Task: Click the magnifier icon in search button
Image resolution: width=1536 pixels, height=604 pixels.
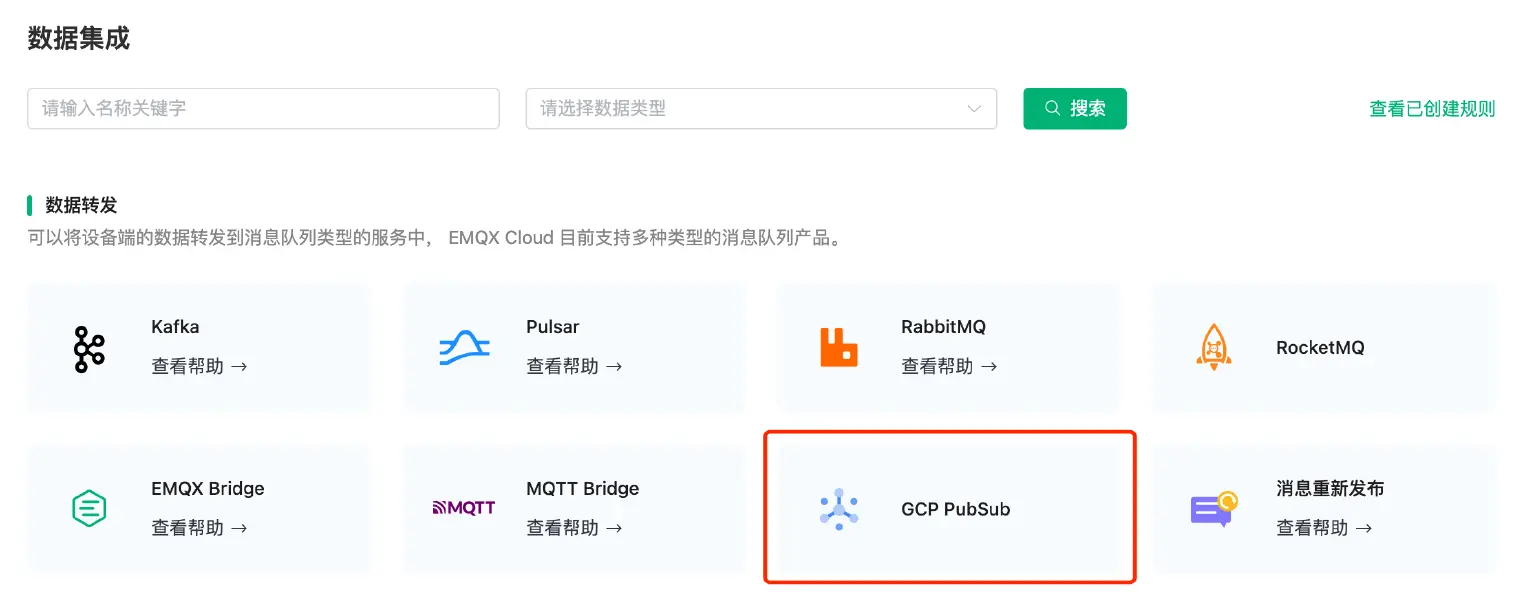Action: (x=1051, y=107)
